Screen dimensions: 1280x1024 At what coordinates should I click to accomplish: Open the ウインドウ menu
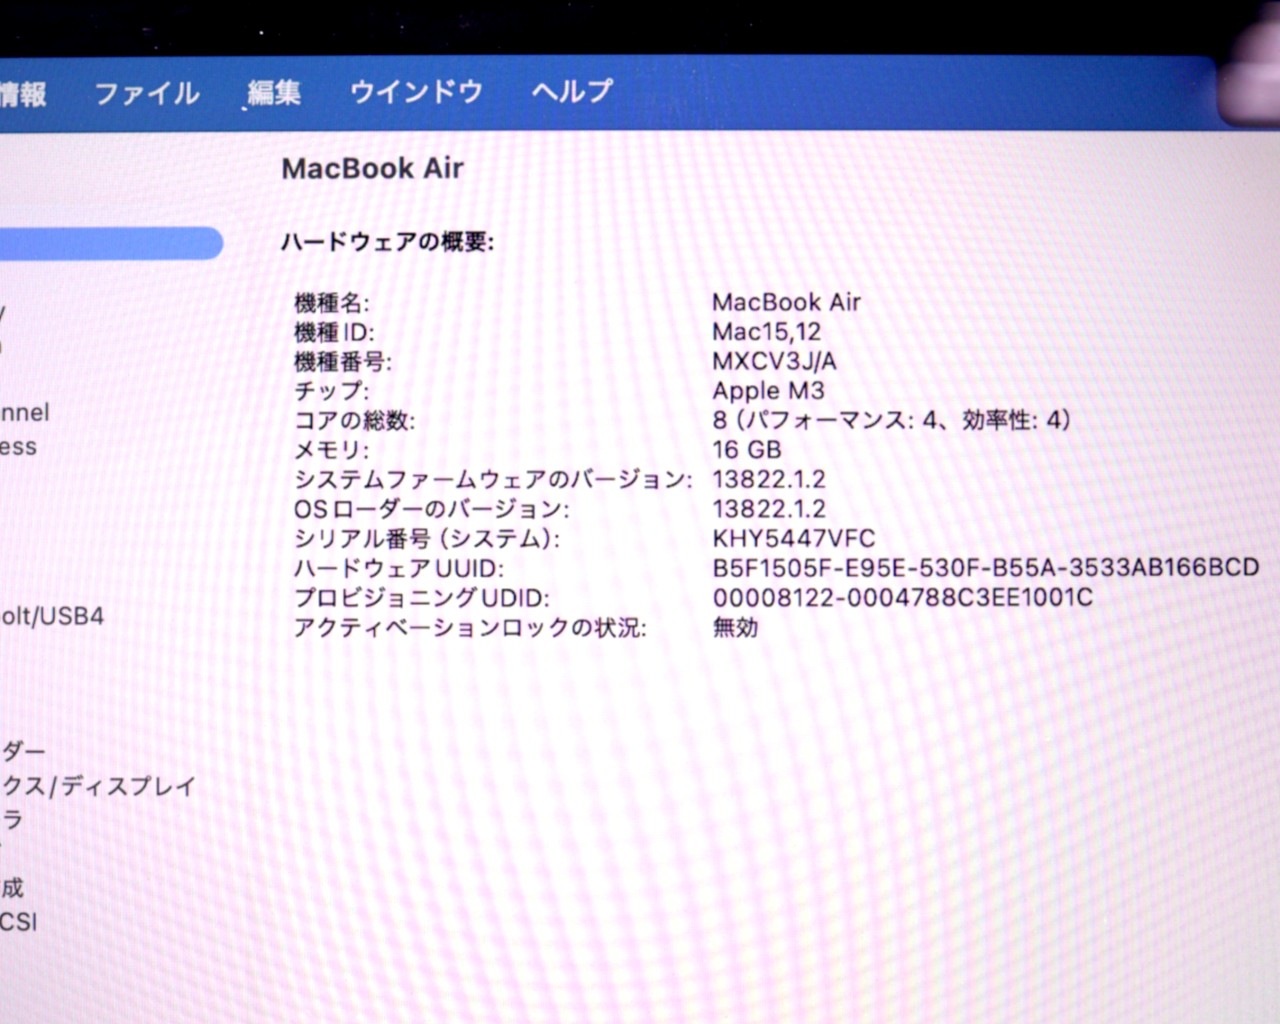[416, 92]
